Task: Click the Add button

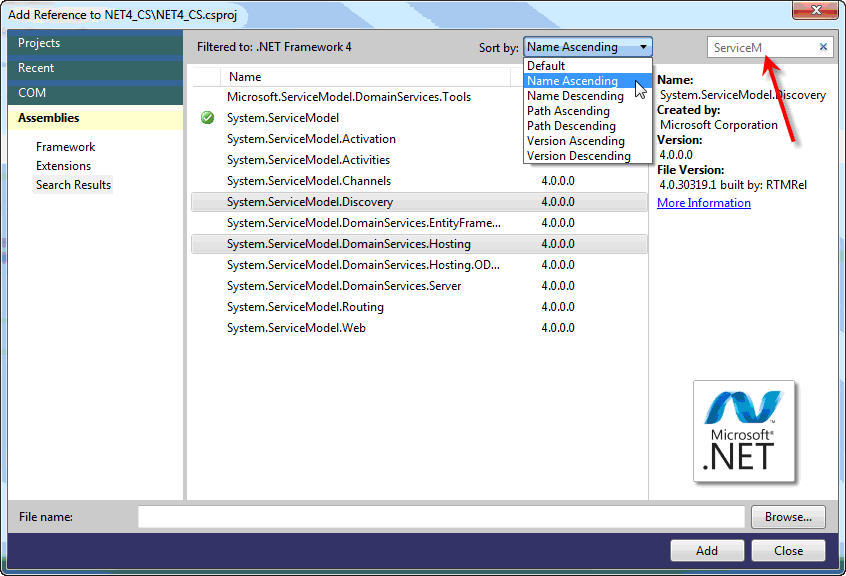Action: coord(707,551)
